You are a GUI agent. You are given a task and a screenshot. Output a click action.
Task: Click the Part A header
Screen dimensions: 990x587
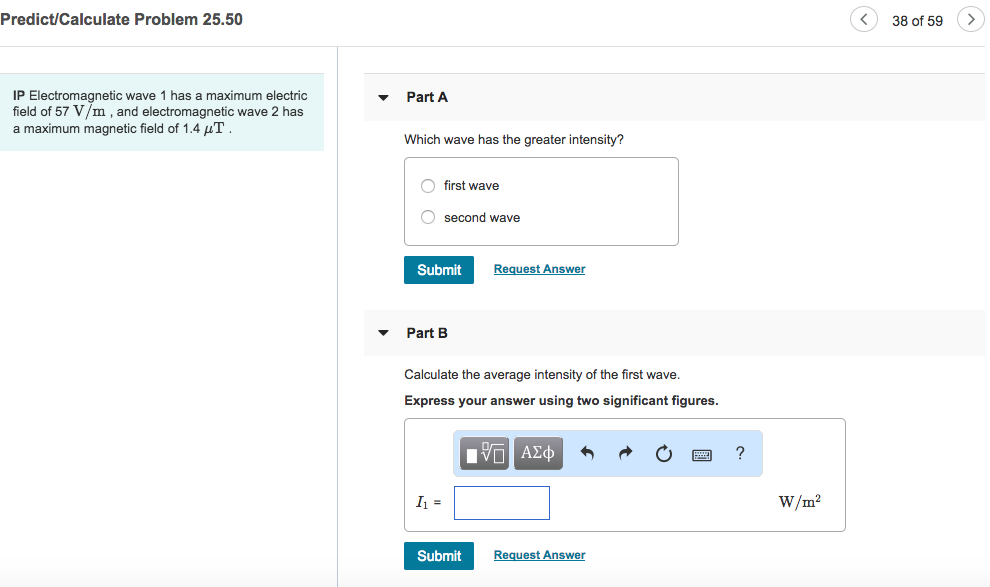tap(427, 97)
